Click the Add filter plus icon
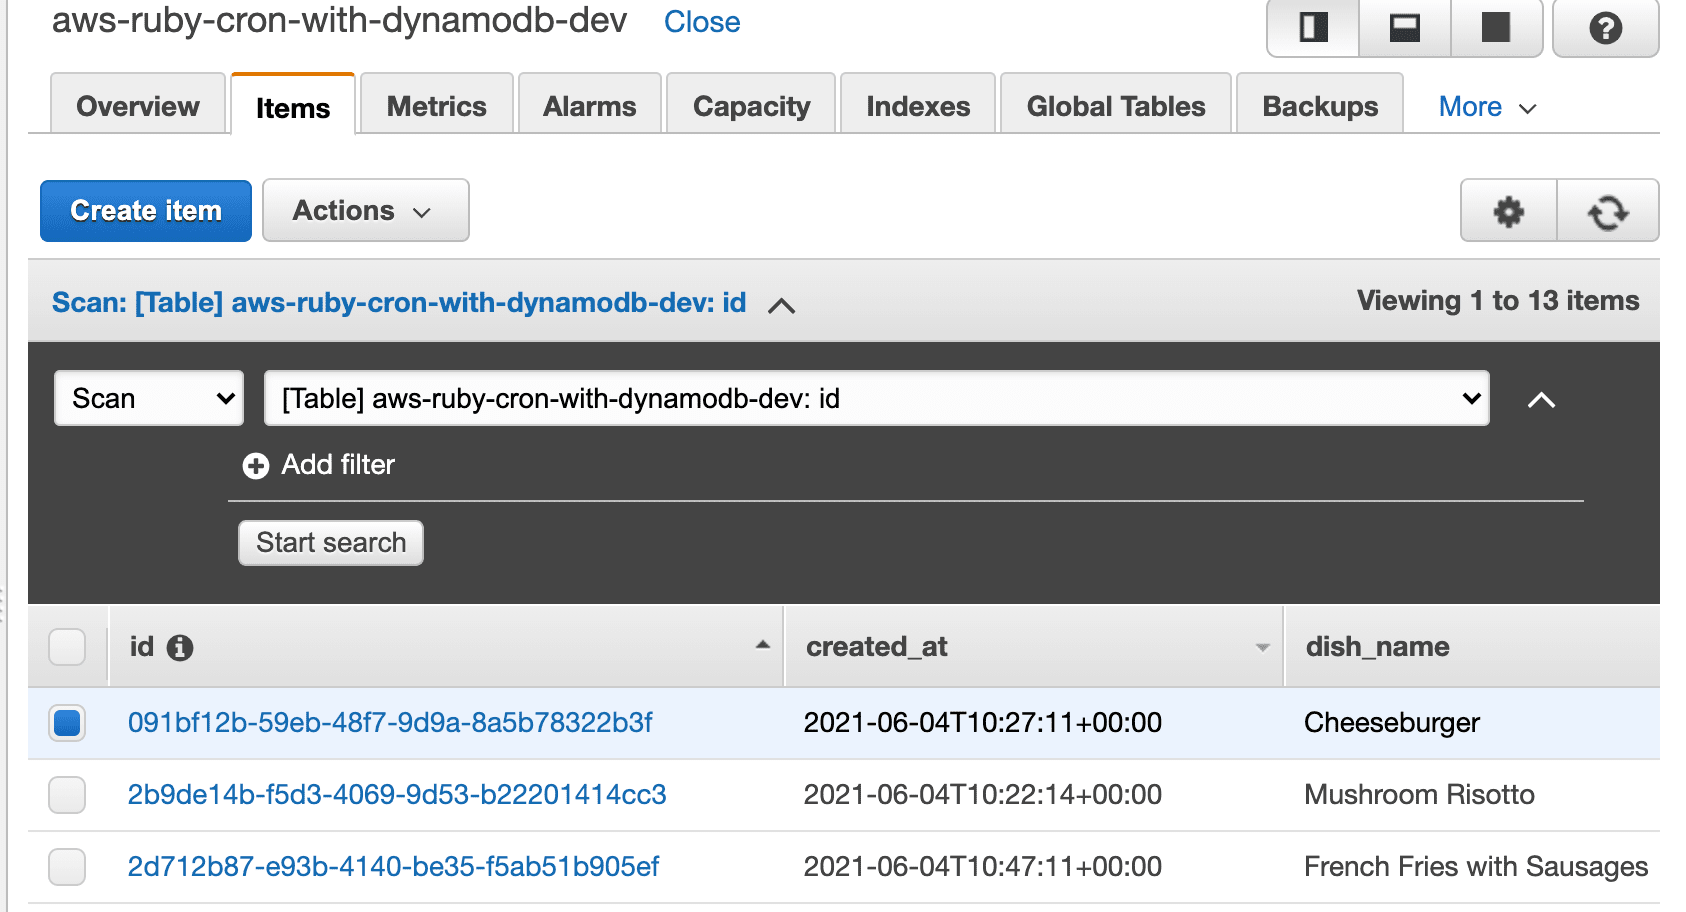The height and width of the screenshot is (912, 1686). [x=256, y=466]
